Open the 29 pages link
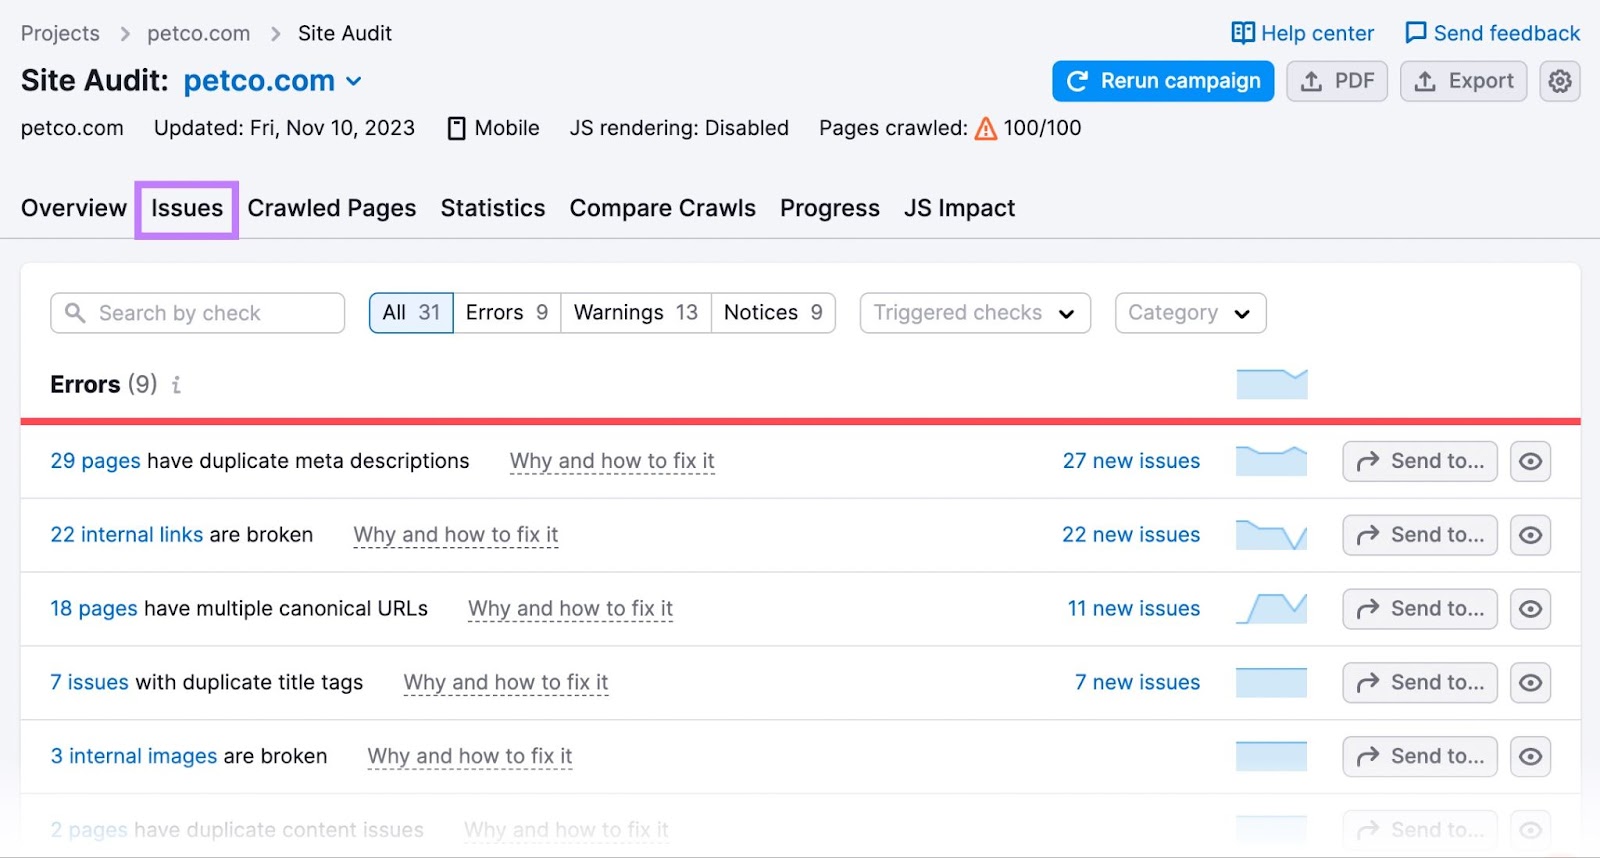The image size is (1600, 858). tap(95, 461)
